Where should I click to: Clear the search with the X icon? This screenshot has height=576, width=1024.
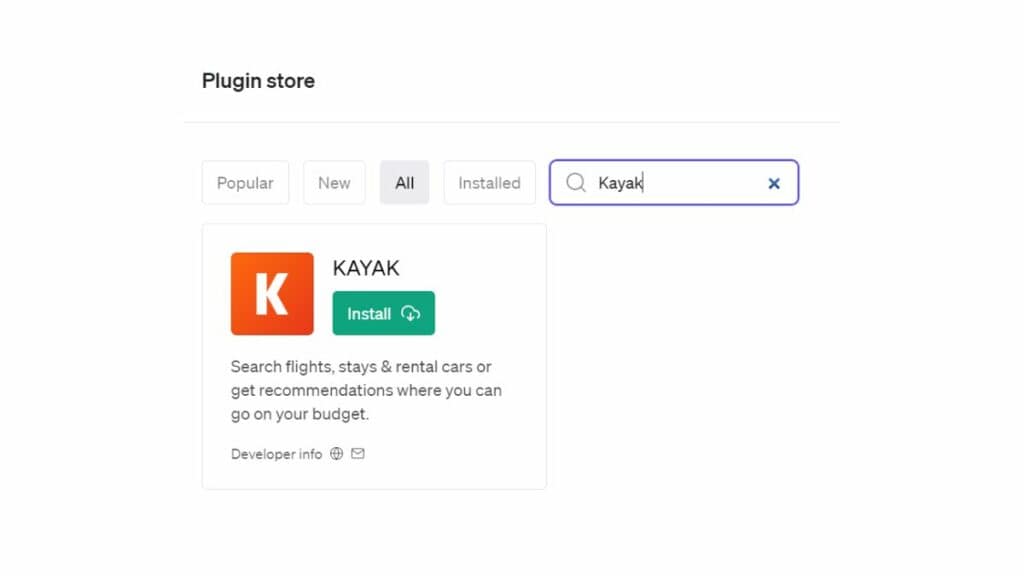click(x=774, y=184)
